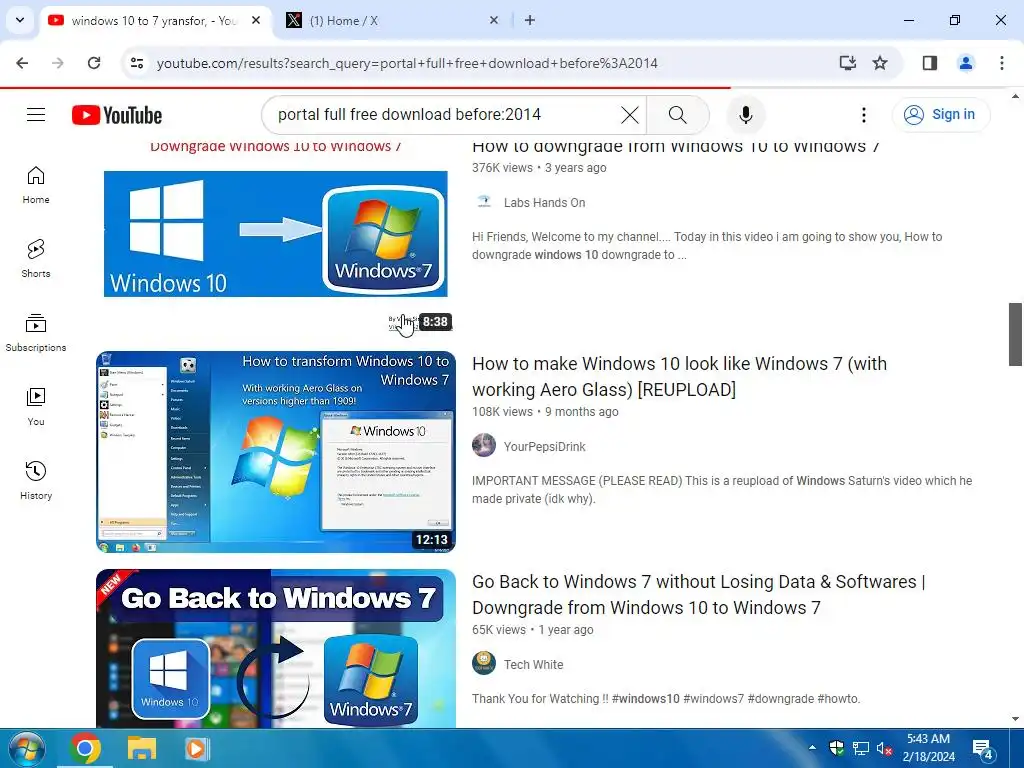Open the YourPepsiDrink channel name
Viewport: 1024px width, 768px height.
(544, 447)
